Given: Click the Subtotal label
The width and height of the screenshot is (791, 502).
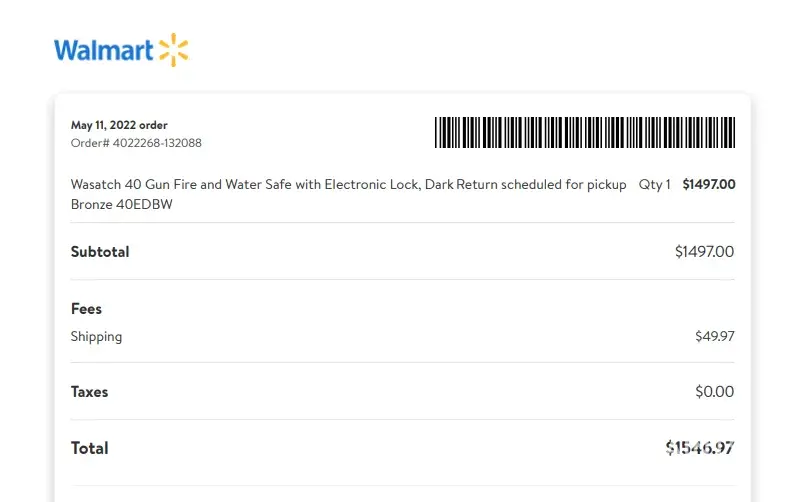Looking at the screenshot, I should (100, 252).
